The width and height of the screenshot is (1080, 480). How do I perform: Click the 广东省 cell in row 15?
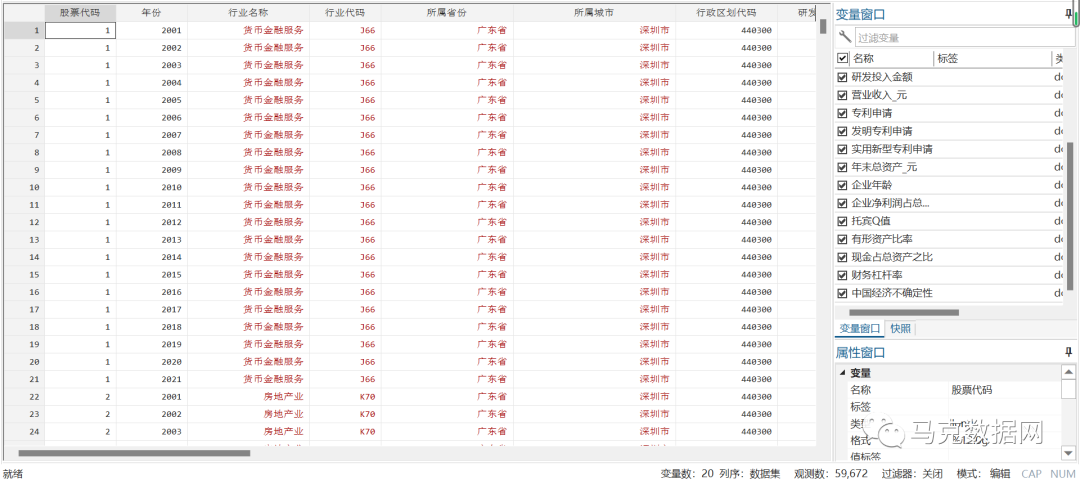pyautogui.click(x=447, y=275)
